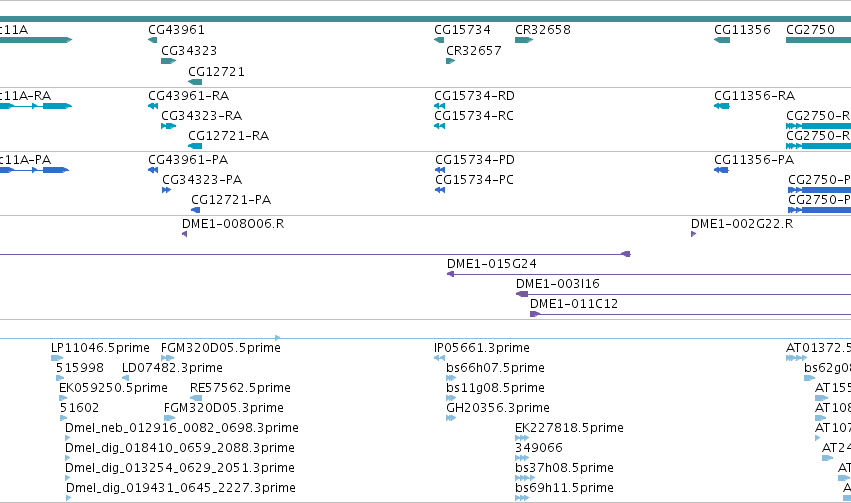Screen dimensions: 851x503
Task: Click the EK227818.5prime EST label
Action: [x=569, y=428]
